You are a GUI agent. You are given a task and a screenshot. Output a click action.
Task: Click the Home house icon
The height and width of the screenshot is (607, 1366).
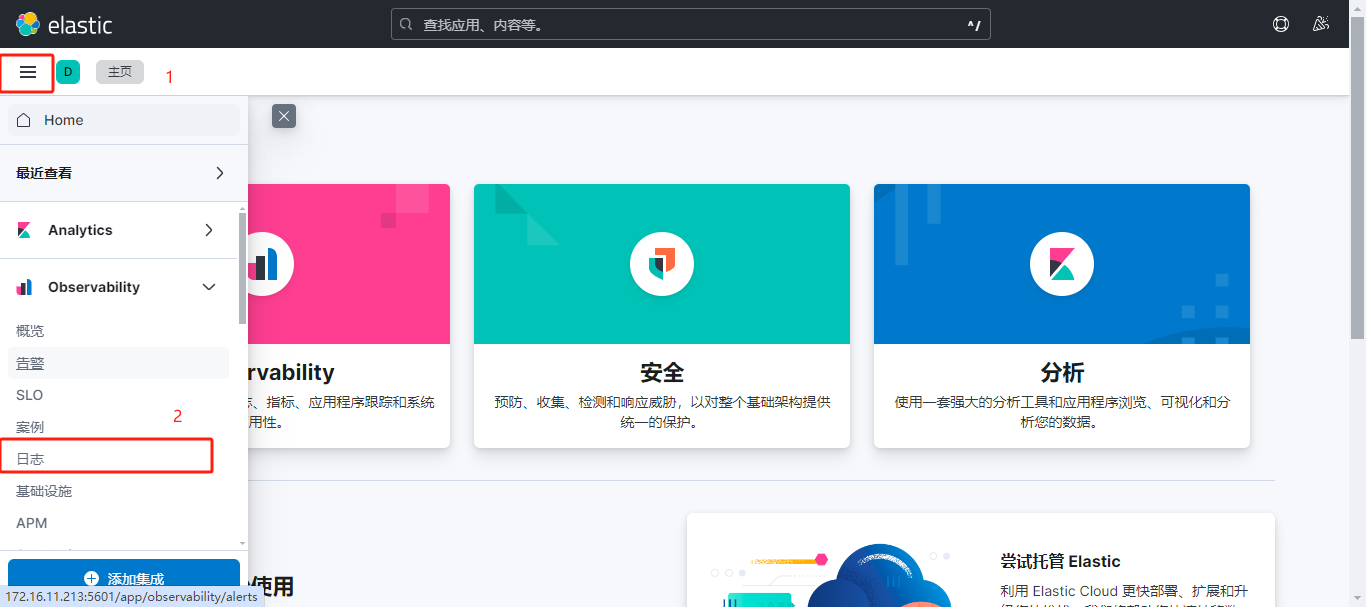24,120
